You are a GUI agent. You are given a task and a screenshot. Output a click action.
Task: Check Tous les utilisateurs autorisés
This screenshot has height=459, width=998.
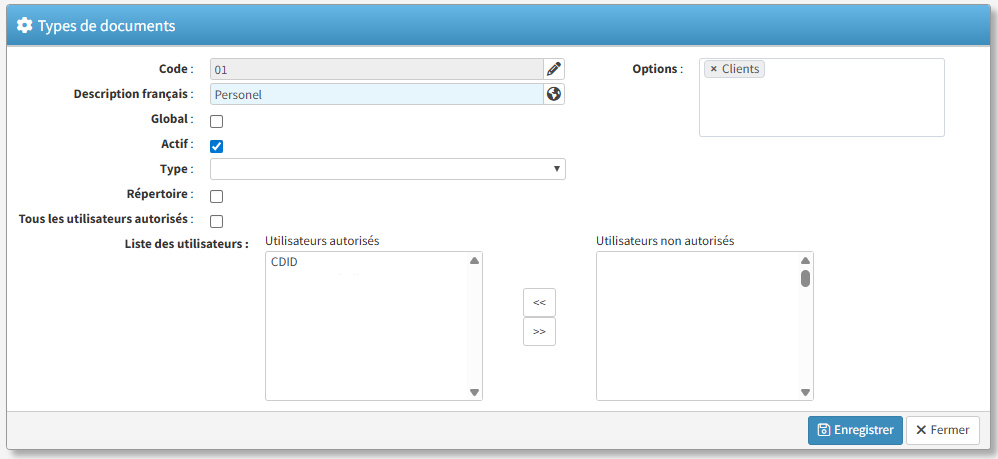coord(216,221)
